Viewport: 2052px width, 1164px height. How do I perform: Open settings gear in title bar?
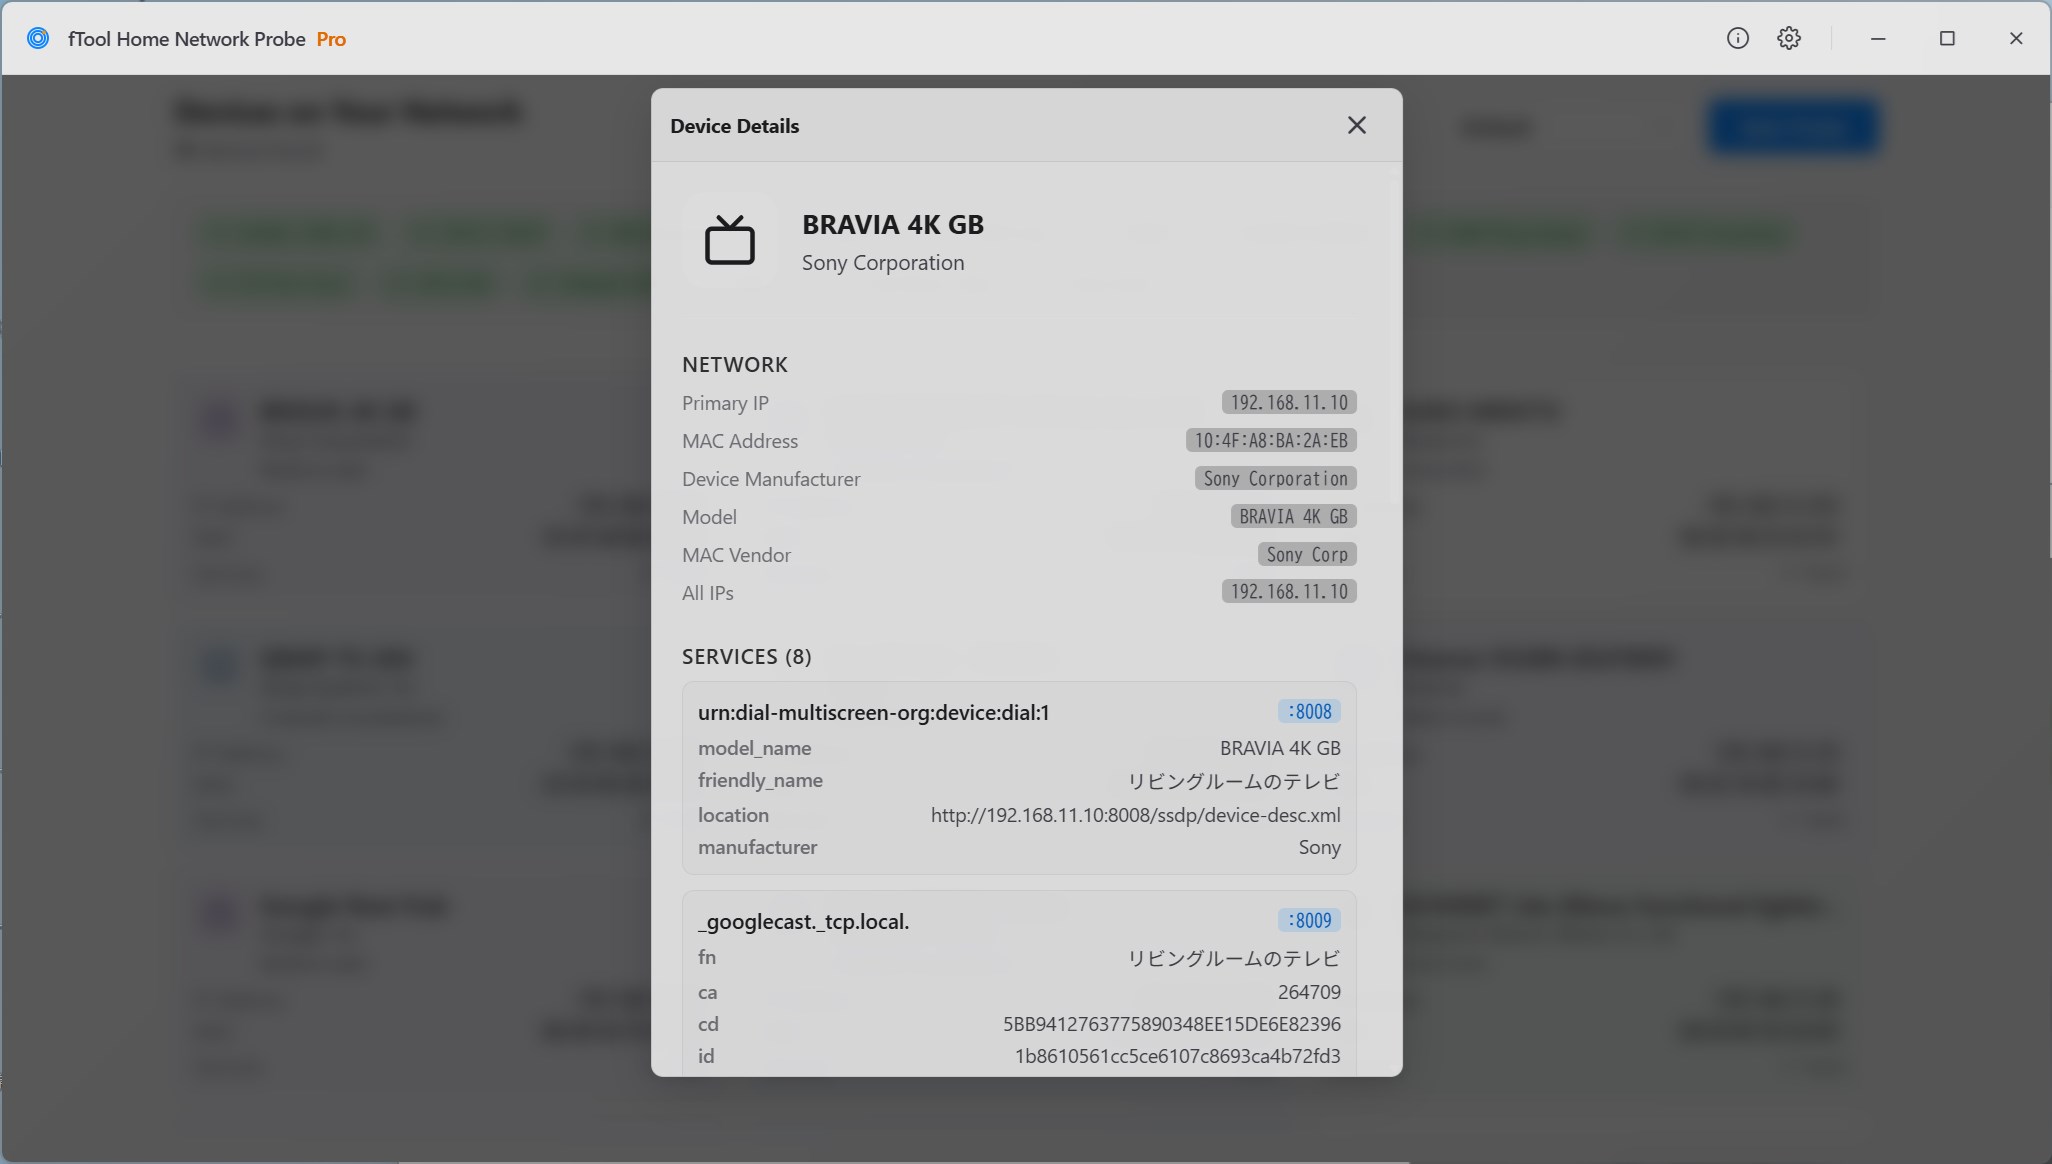(x=1789, y=38)
